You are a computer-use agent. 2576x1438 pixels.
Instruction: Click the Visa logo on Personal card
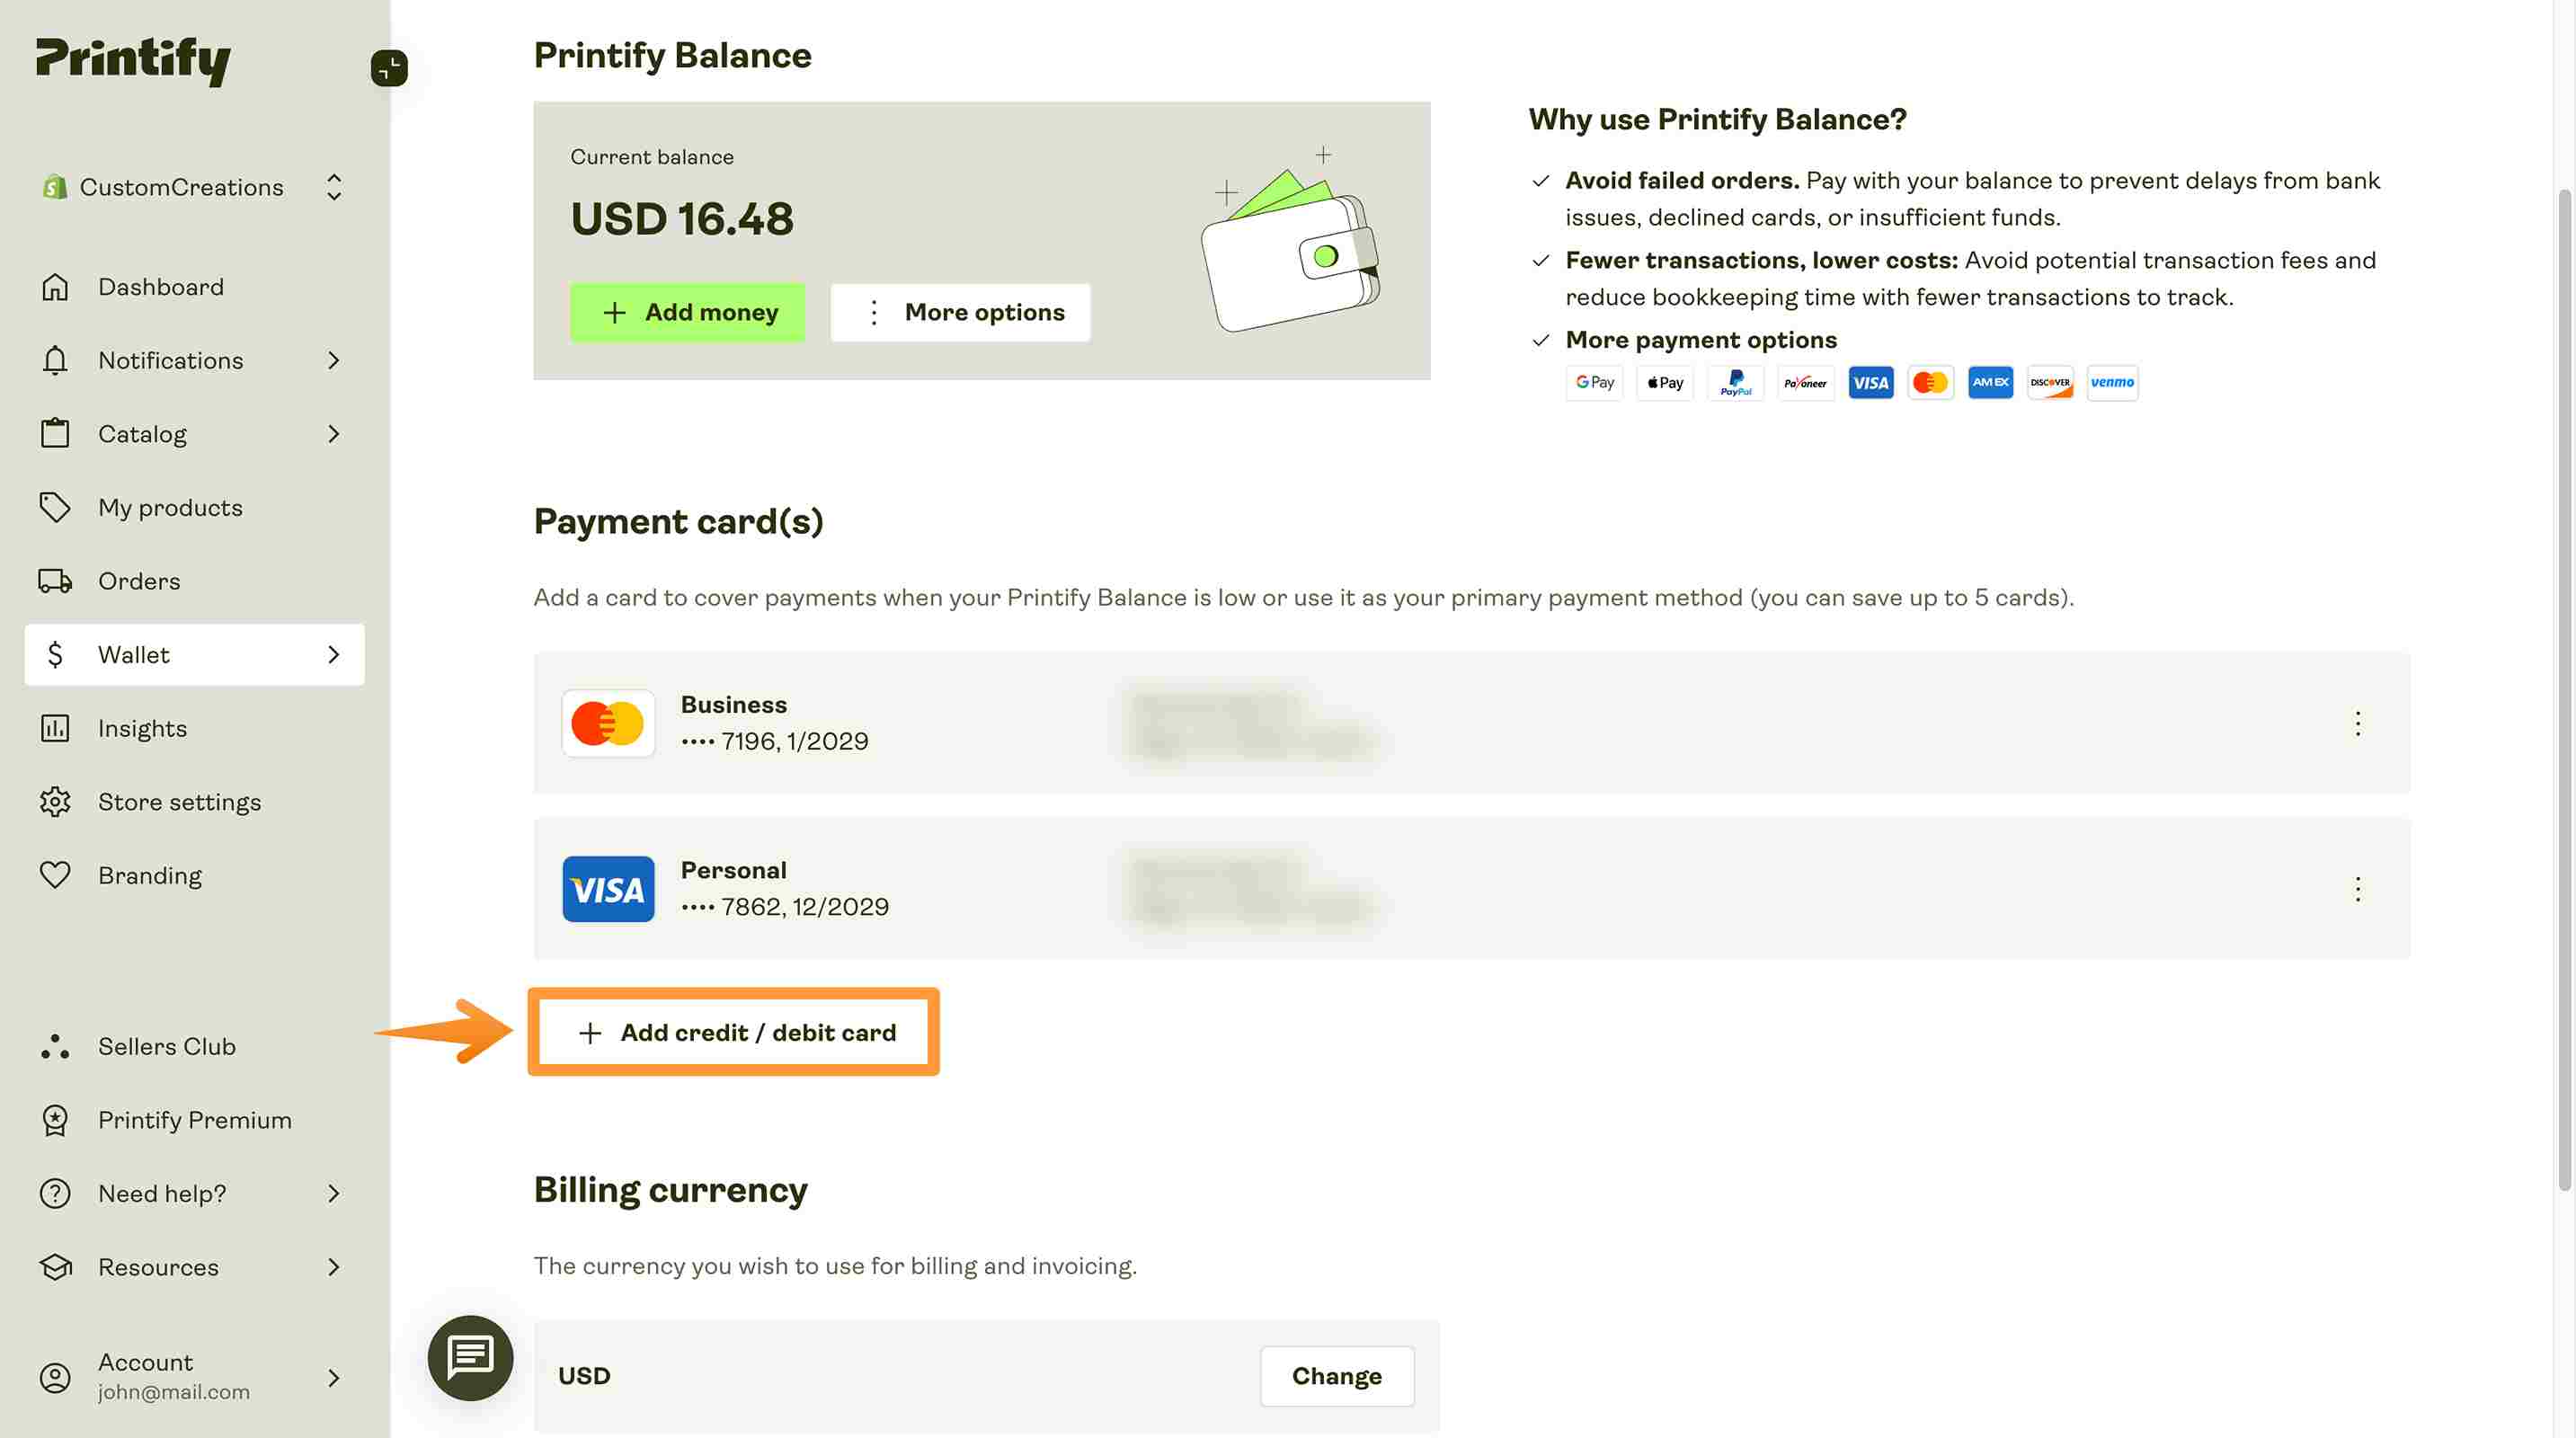coord(608,889)
